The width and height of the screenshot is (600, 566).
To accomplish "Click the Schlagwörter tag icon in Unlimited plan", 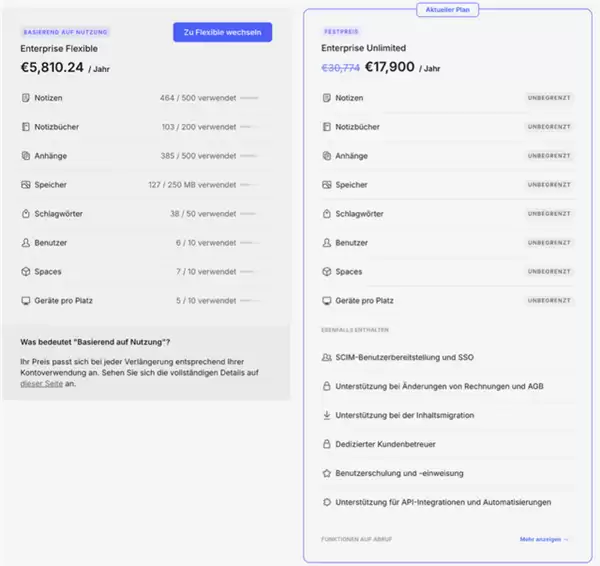I will (x=327, y=214).
